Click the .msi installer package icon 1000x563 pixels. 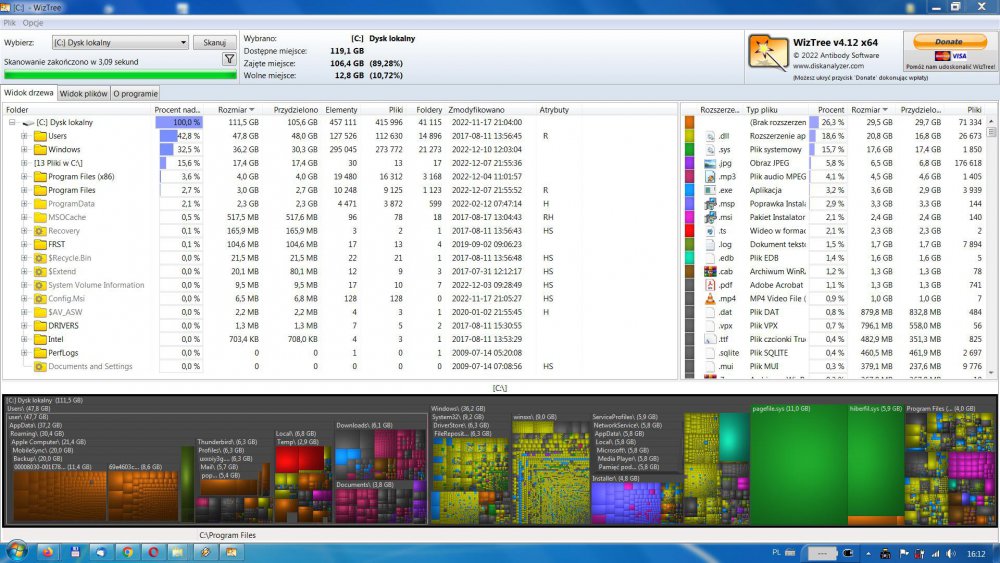click(x=710, y=217)
